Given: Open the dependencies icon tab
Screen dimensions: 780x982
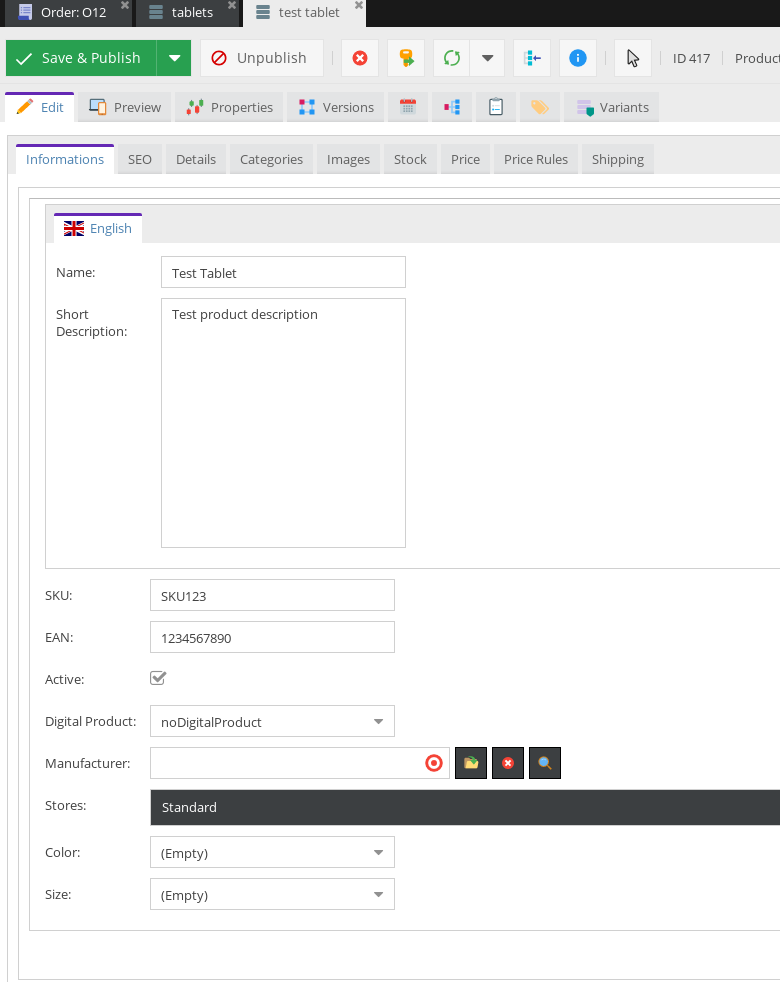Looking at the screenshot, I should (x=452, y=107).
